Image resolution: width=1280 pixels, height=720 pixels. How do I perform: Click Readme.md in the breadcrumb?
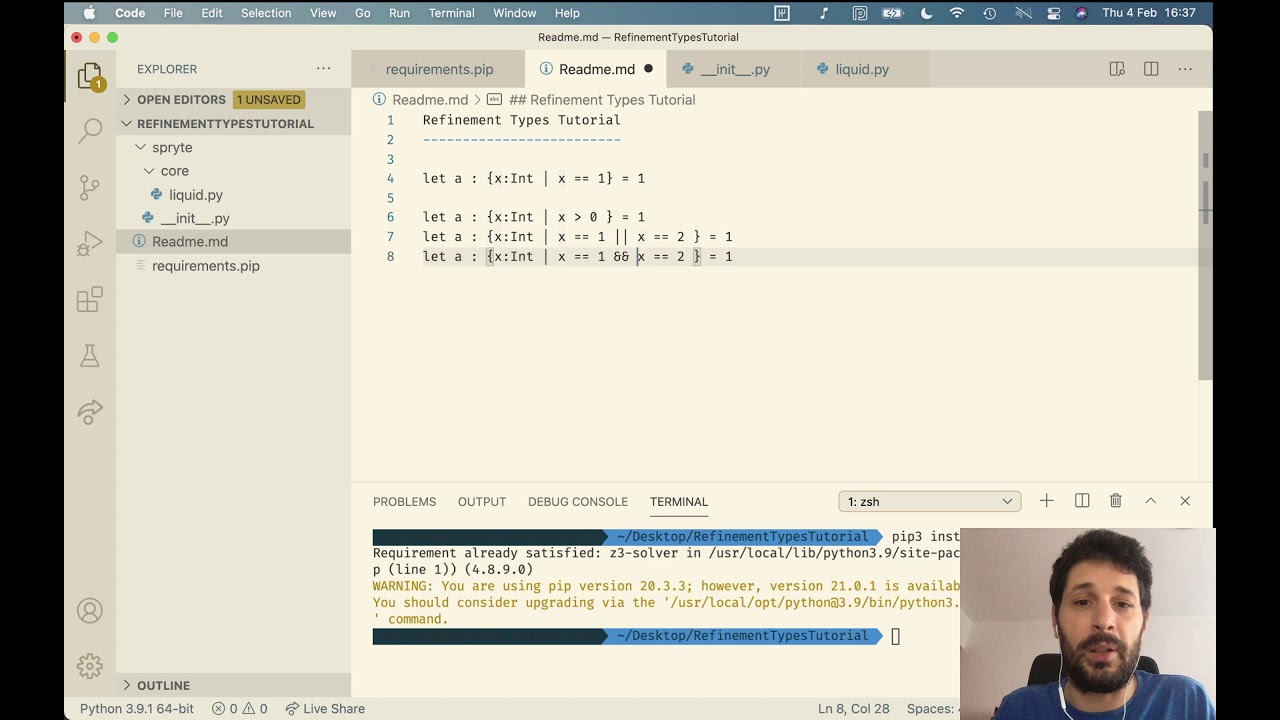pyautogui.click(x=430, y=100)
